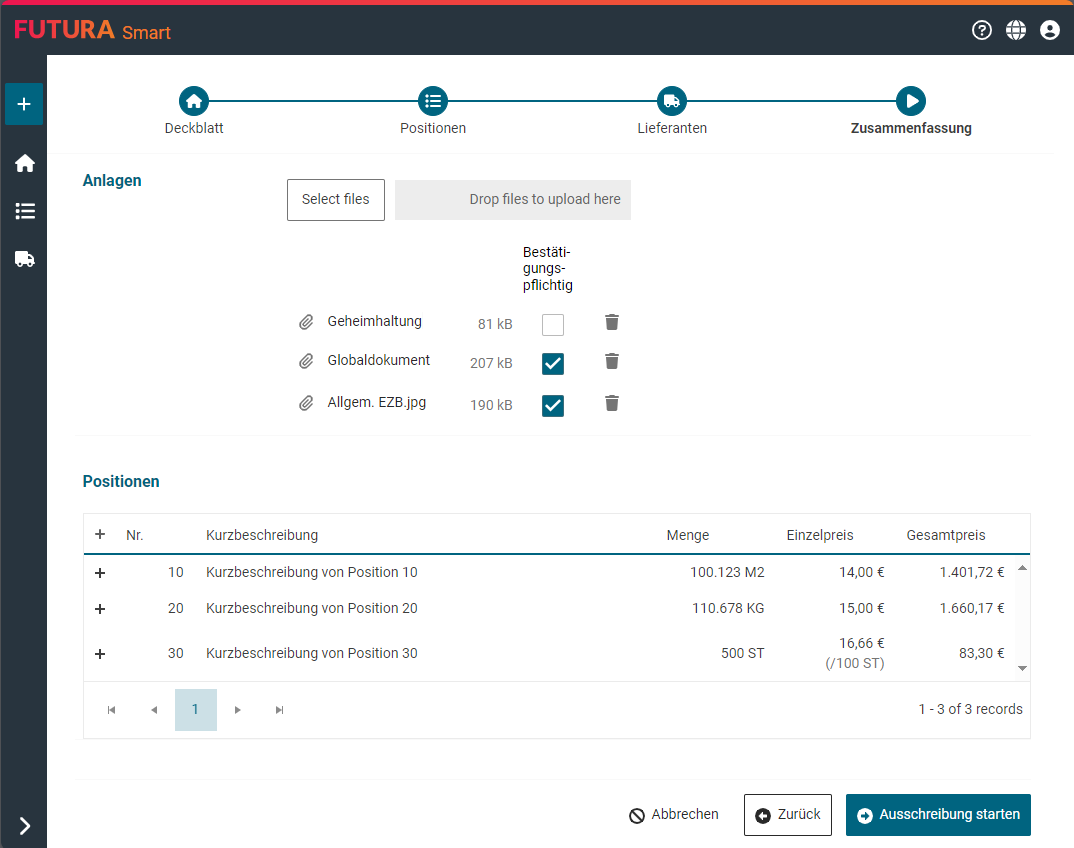Open the globe language selector
This screenshot has width=1074, height=848.
[x=1015, y=30]
